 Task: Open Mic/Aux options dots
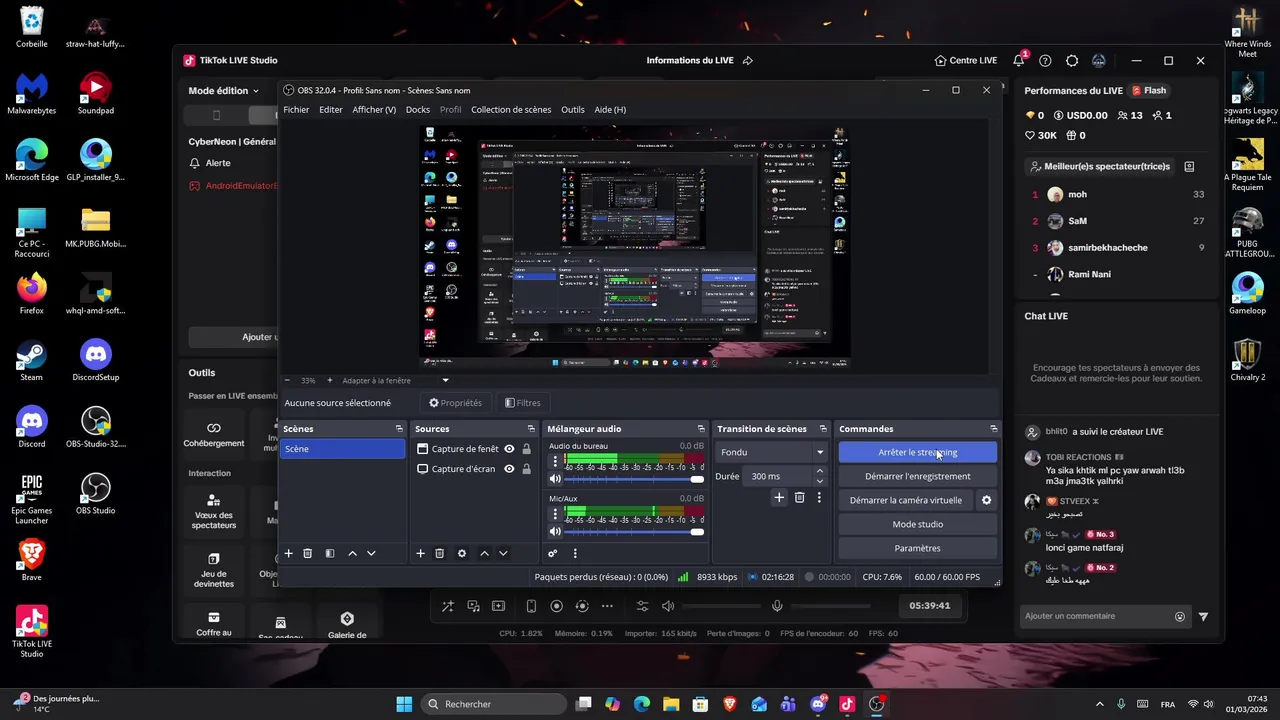[555, 514]
